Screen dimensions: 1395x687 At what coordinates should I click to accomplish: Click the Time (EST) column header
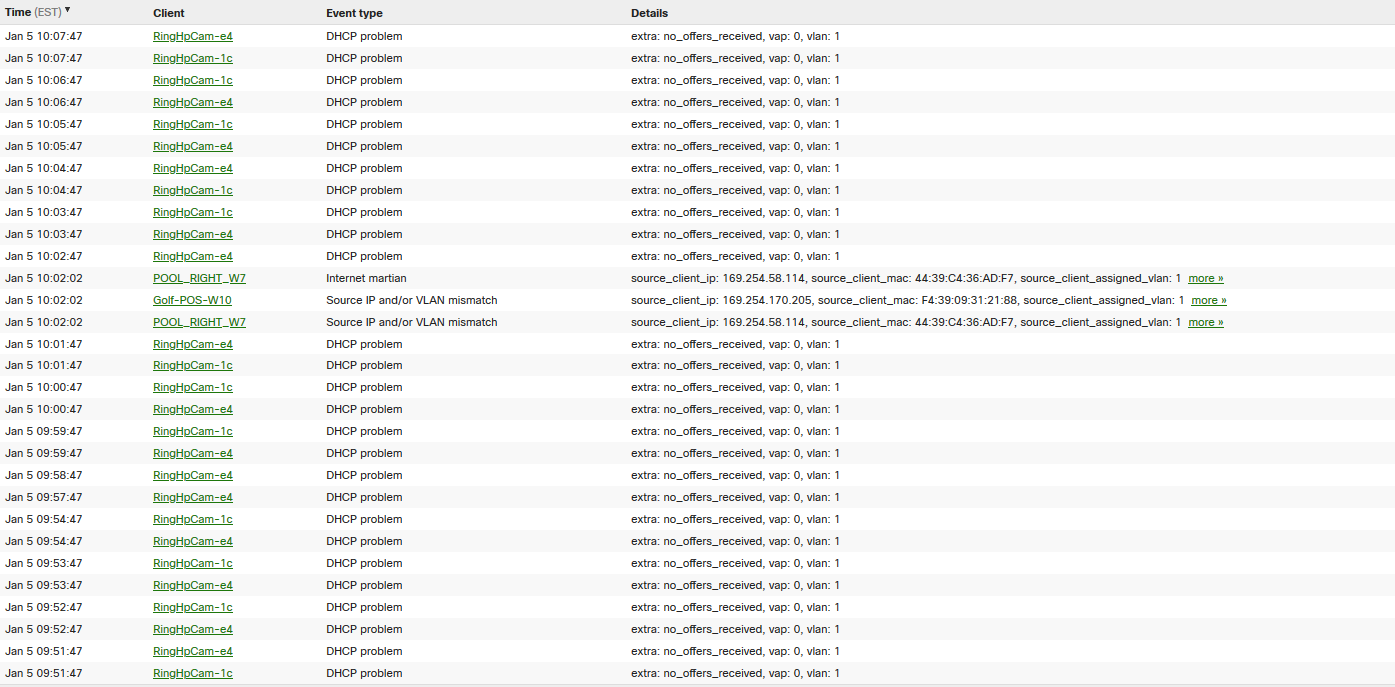(33, 13)
